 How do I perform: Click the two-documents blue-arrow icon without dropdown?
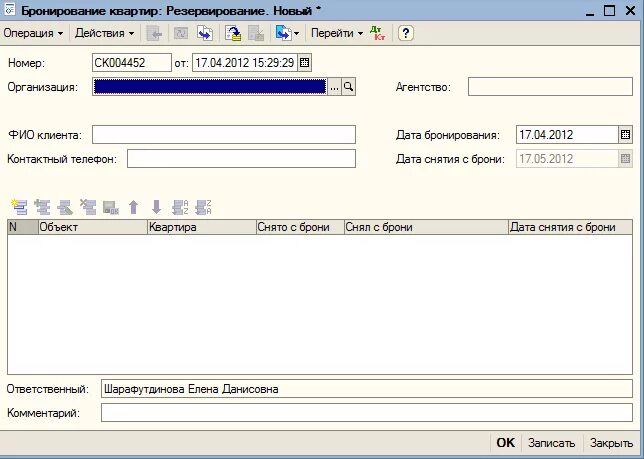click(205, 33)
